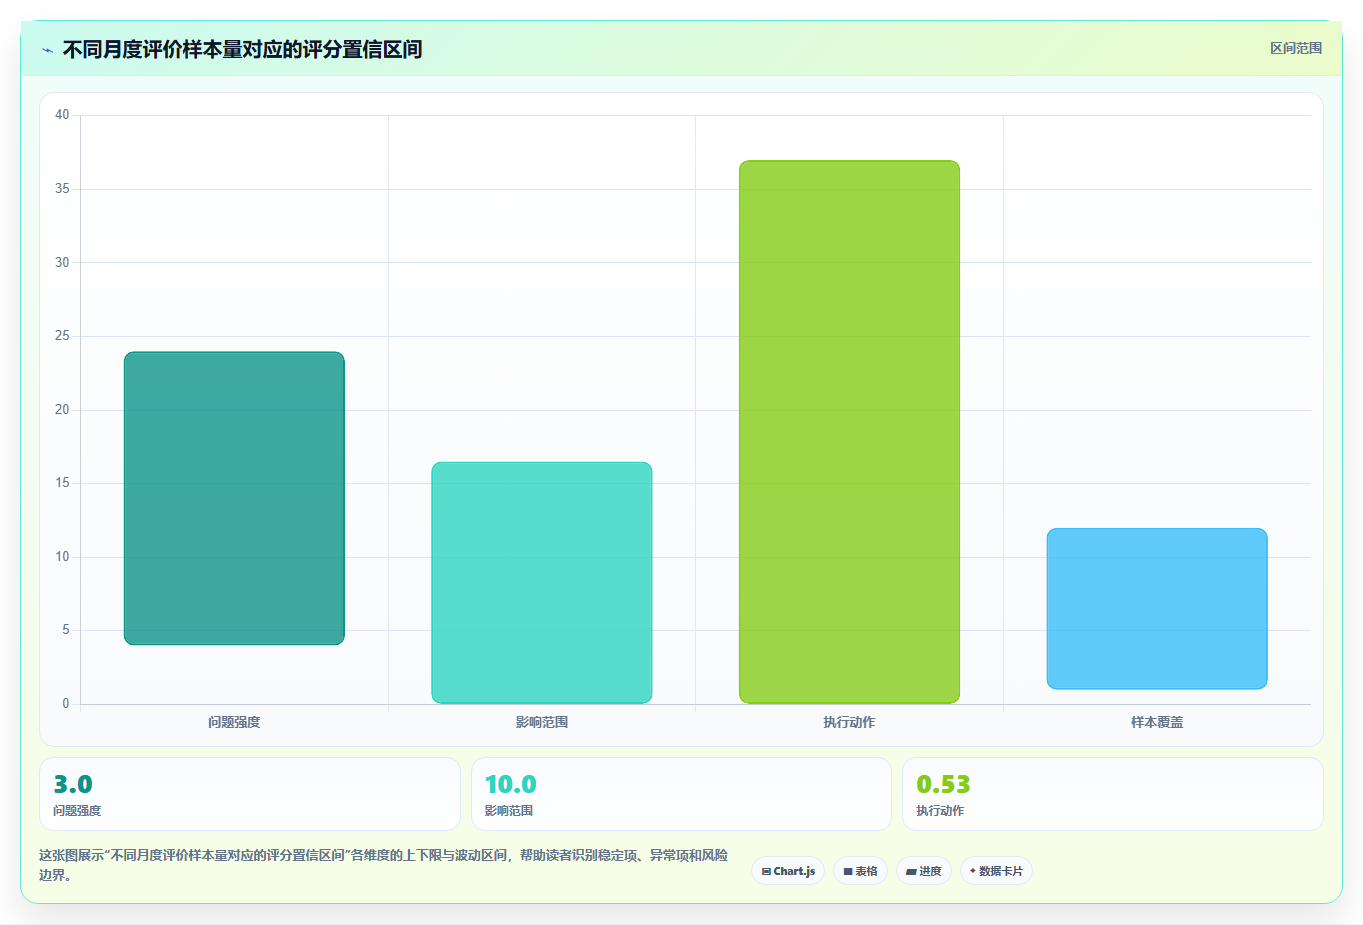Viewport: 1363px width, 925px height.
Task: Click the chart title 不同月度评价样本量对应的评分置信区间
Action: [x=242, y=49]
